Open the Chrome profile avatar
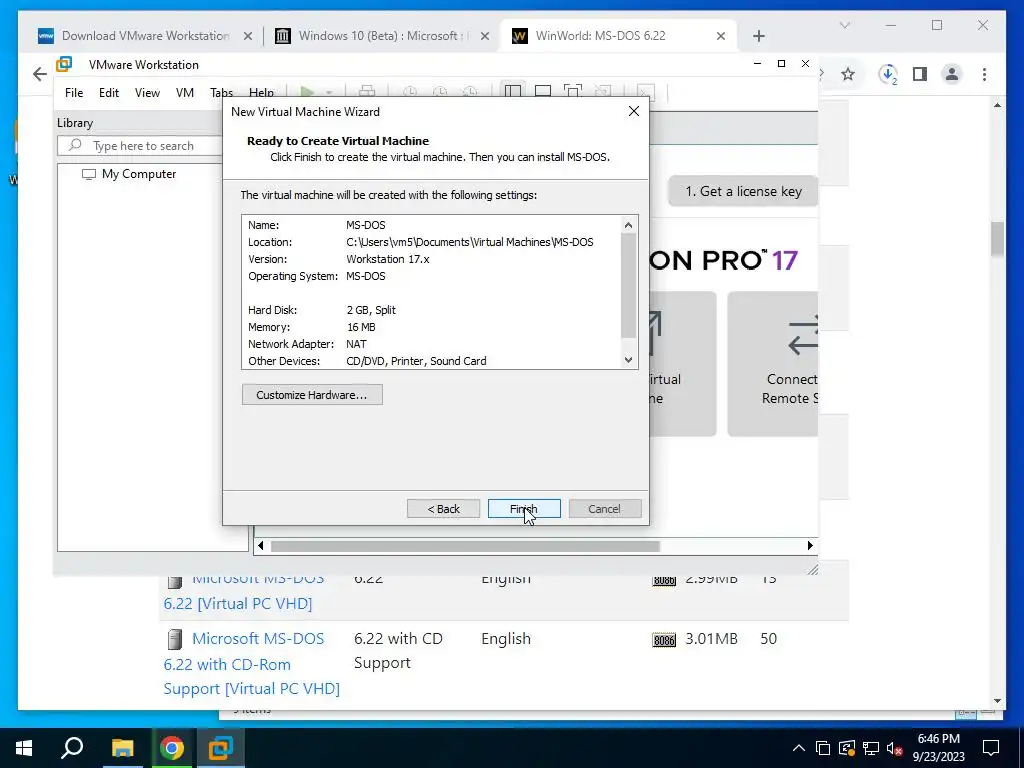Image resolution: width=1024 pixels, height=768 pixels. tap(952, 74)
